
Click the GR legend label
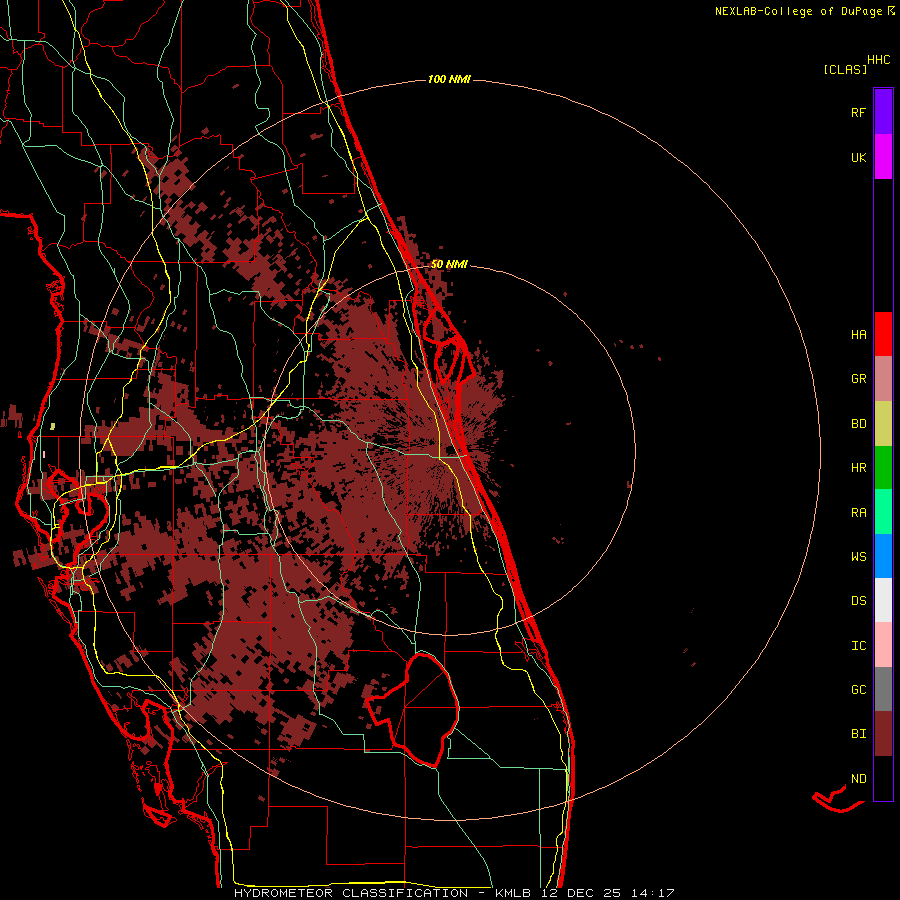tap(858, 379)
